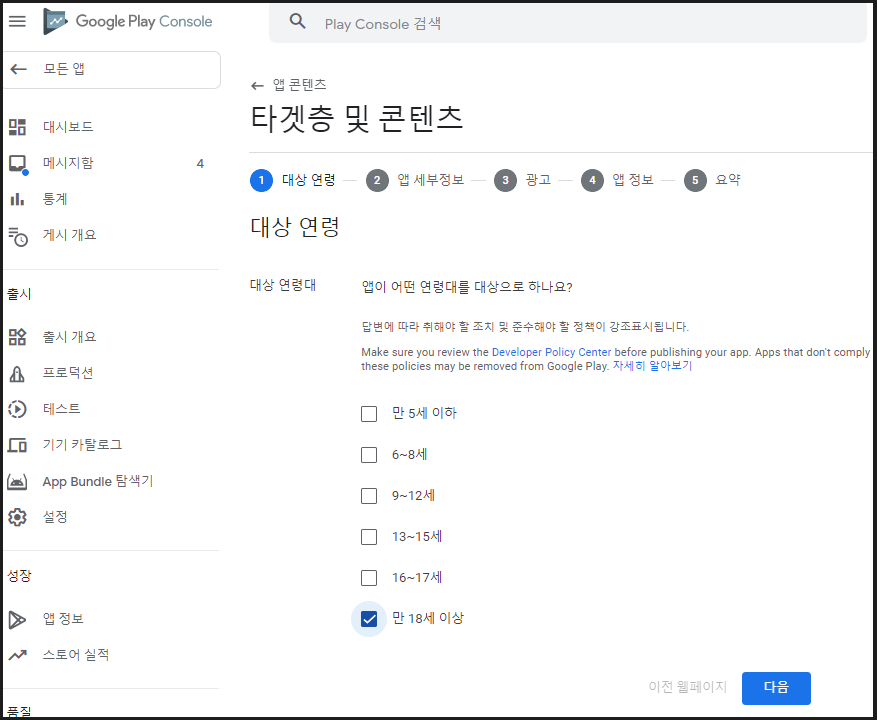The height and width of the screenshot is (720, 877).
Task: Select 스토어 실적 in the sidebar
Action: pyautogui.click(x=76, y=655)
